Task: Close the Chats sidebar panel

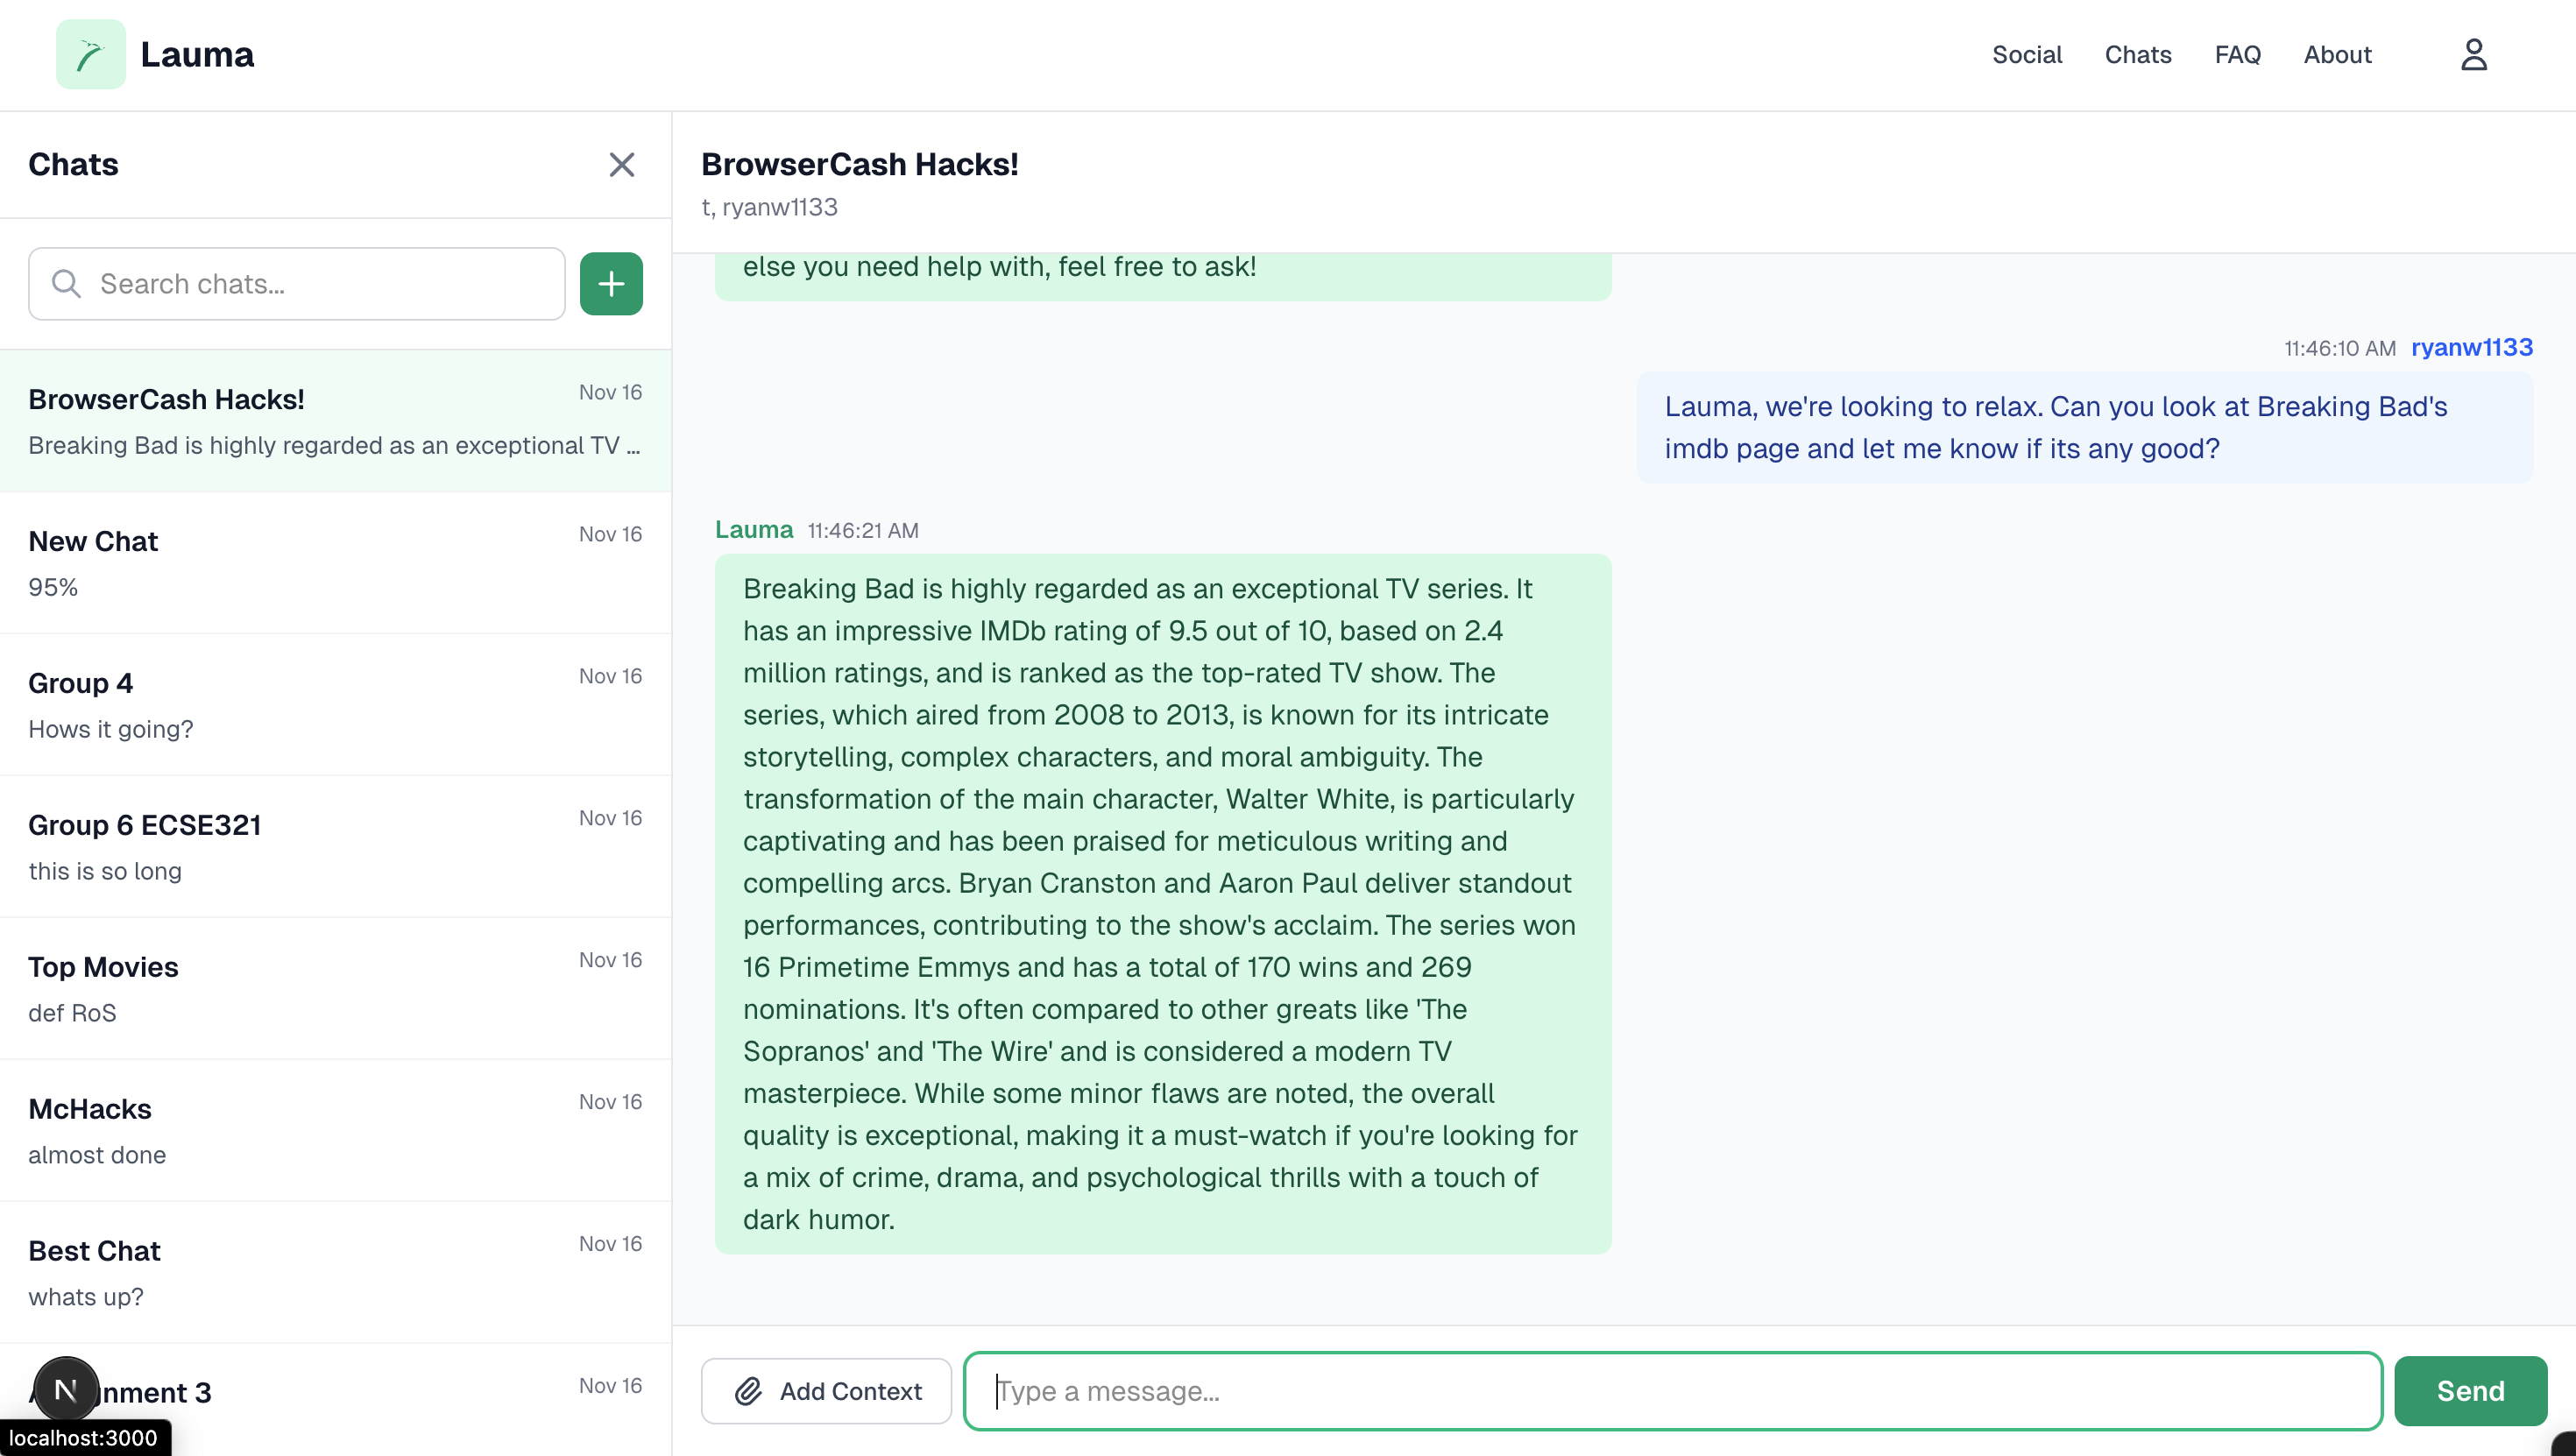Action: pos(621,165)
